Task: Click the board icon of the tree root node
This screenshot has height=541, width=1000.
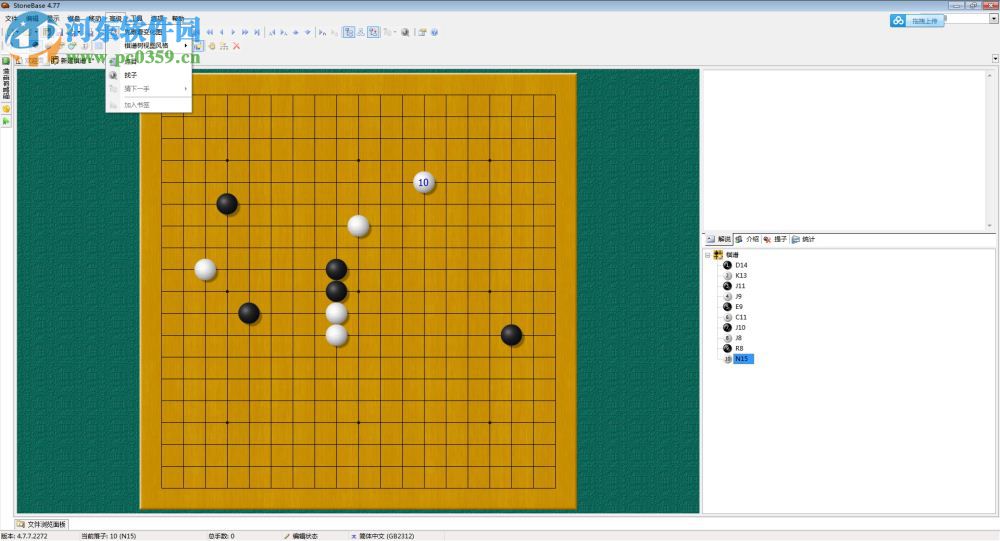Action: pyautogui.click(x=718, y=255)
